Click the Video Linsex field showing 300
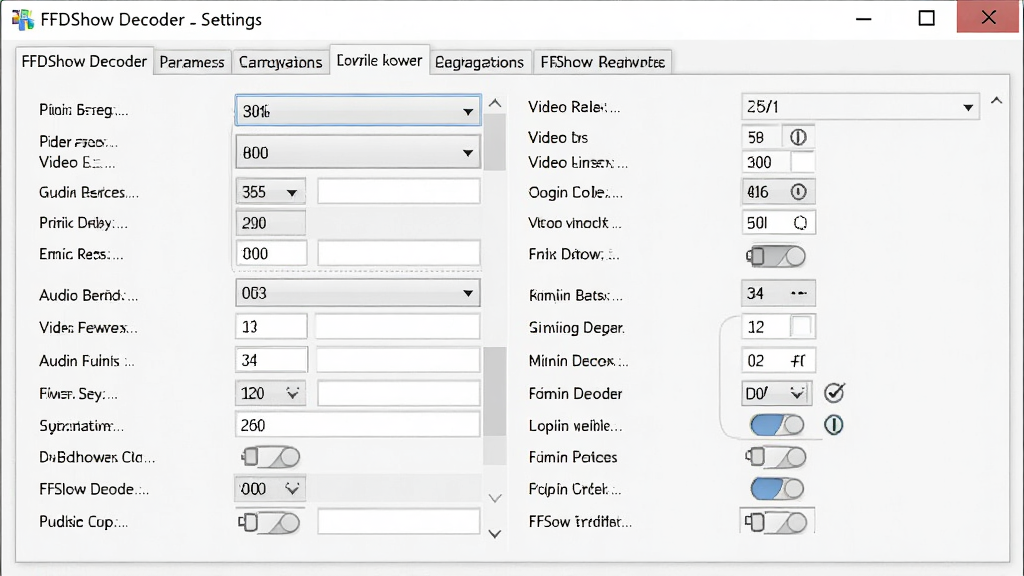 [765, 162]
